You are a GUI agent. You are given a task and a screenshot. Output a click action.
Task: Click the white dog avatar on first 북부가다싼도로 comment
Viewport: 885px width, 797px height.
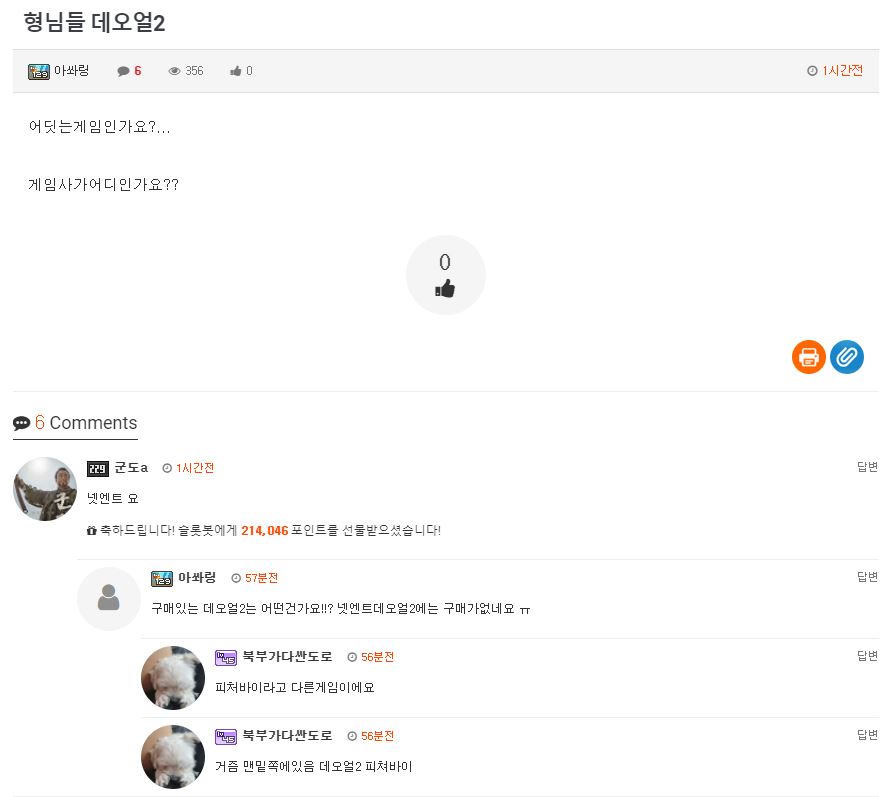173,678
